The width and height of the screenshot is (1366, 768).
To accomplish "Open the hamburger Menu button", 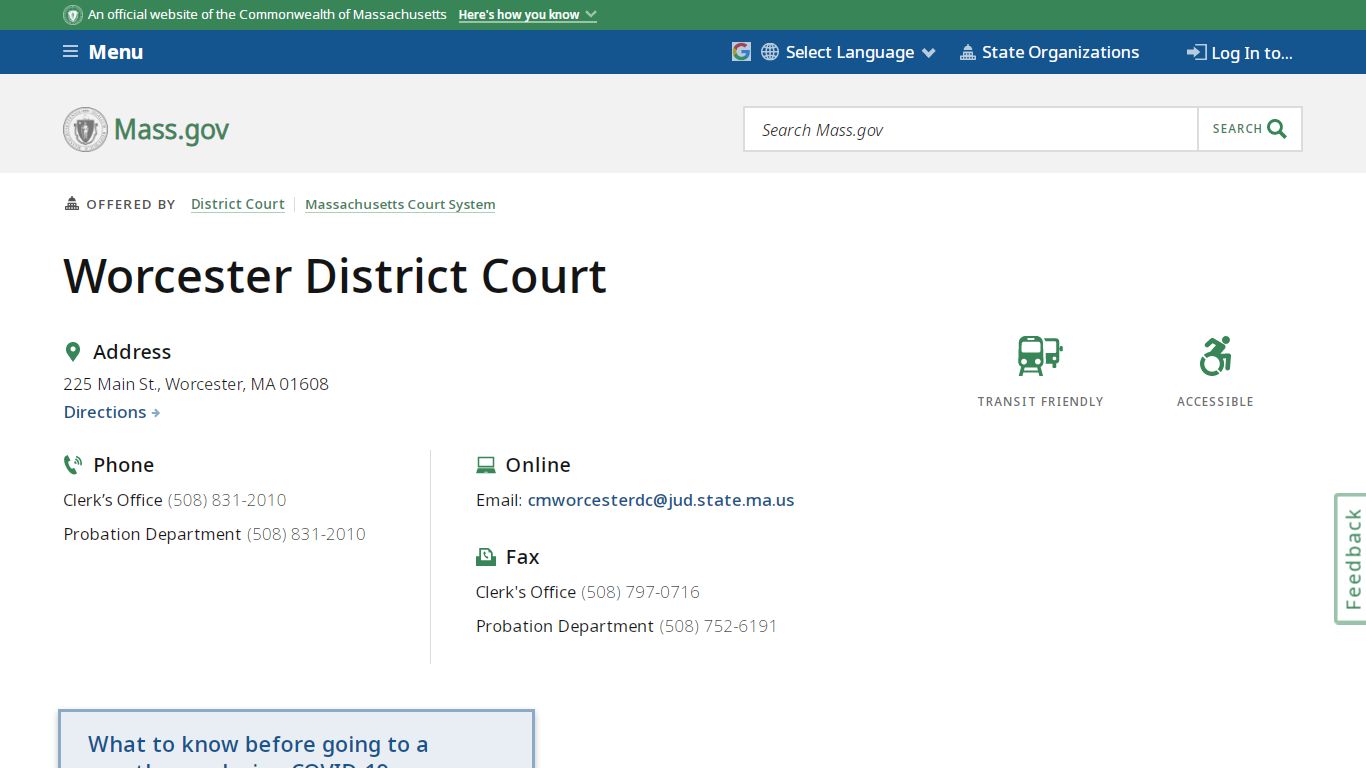I will pos(103,52).
